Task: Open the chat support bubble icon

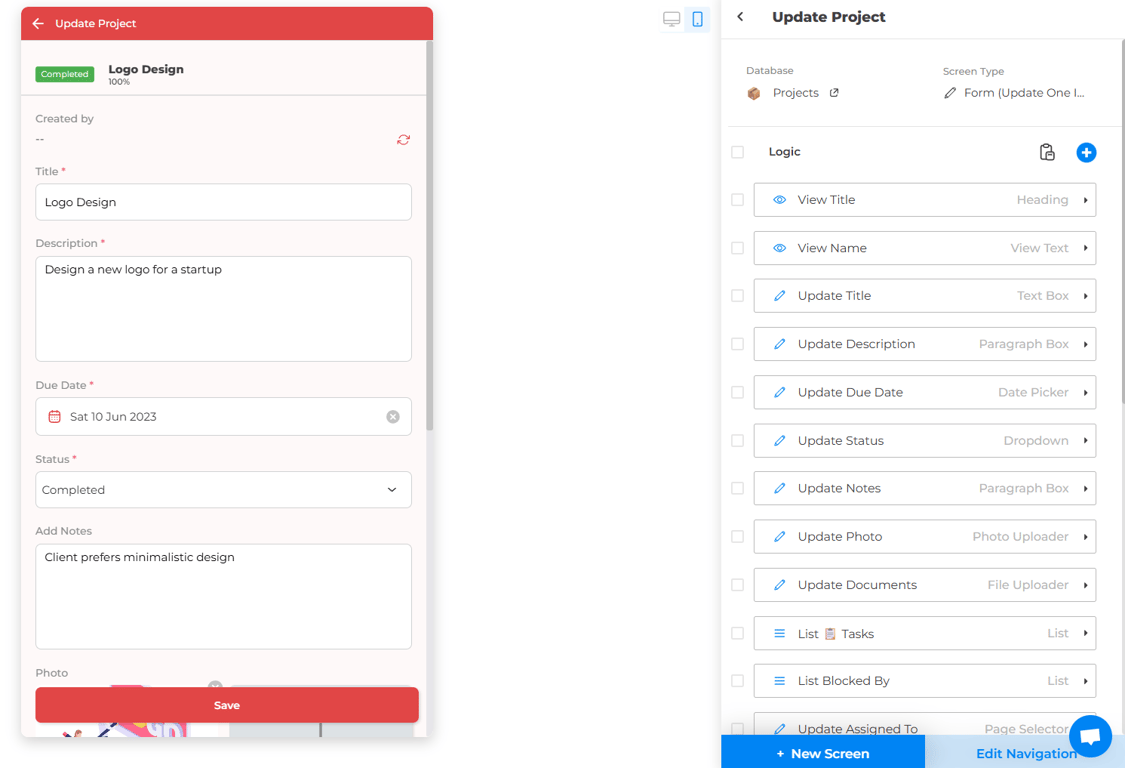Action: pos(1090,736)
